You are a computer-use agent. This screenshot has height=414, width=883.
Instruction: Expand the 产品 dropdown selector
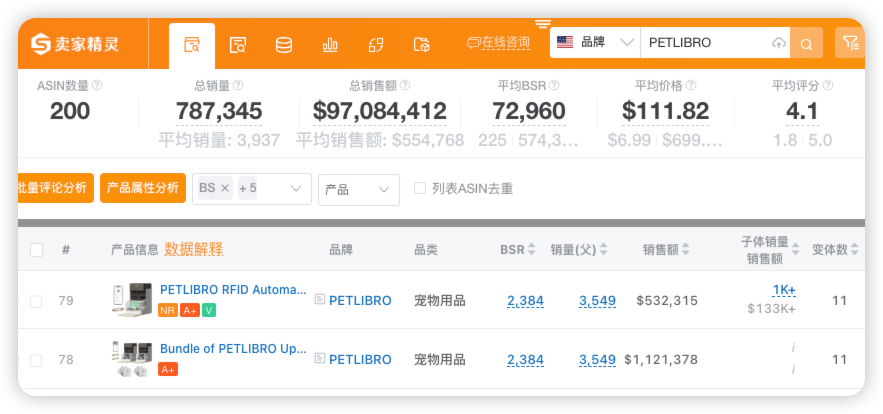[358, 189]
